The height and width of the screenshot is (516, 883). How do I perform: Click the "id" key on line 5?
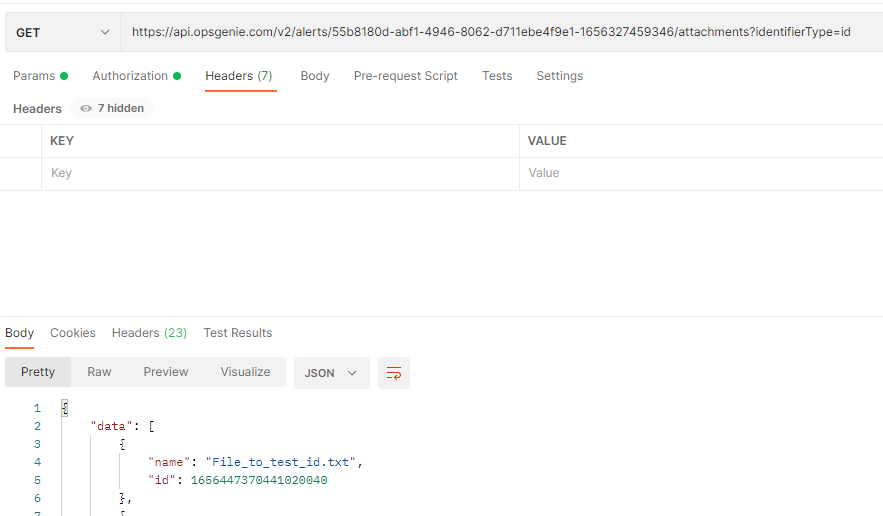162,481
